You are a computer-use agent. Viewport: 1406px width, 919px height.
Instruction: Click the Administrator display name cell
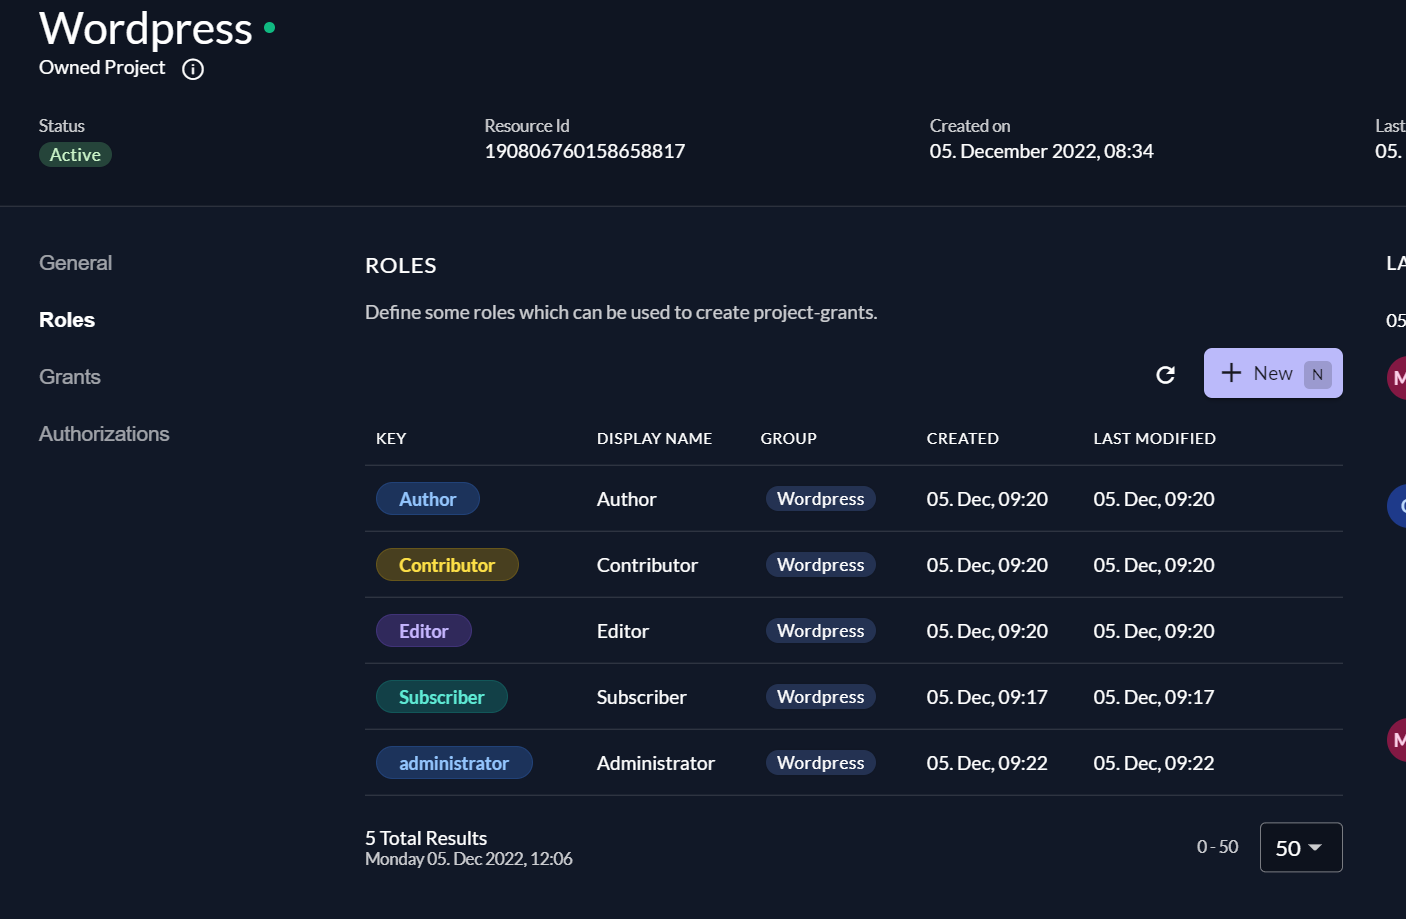656,763
